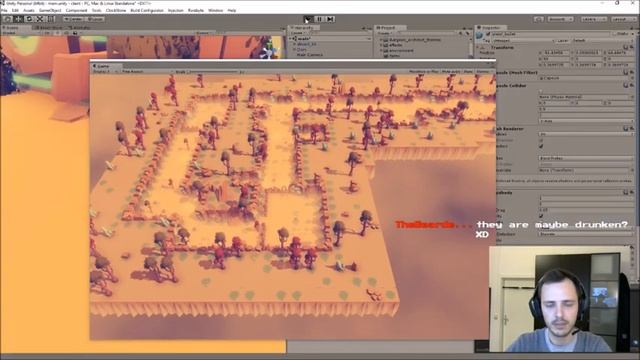Open the Component menu
The height and width of the screenshot is (360, 640).
[x=76, y=10]
